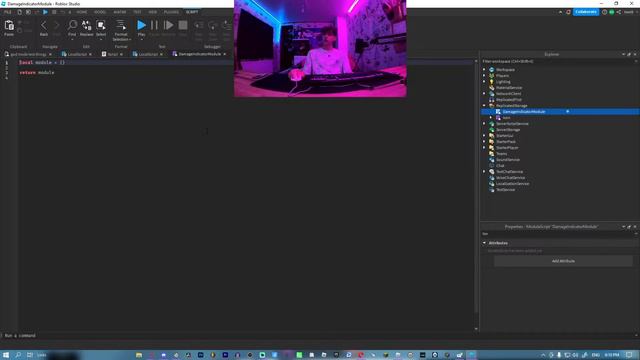Select Players in Explorer
The image size is (640, 360).
502,76
